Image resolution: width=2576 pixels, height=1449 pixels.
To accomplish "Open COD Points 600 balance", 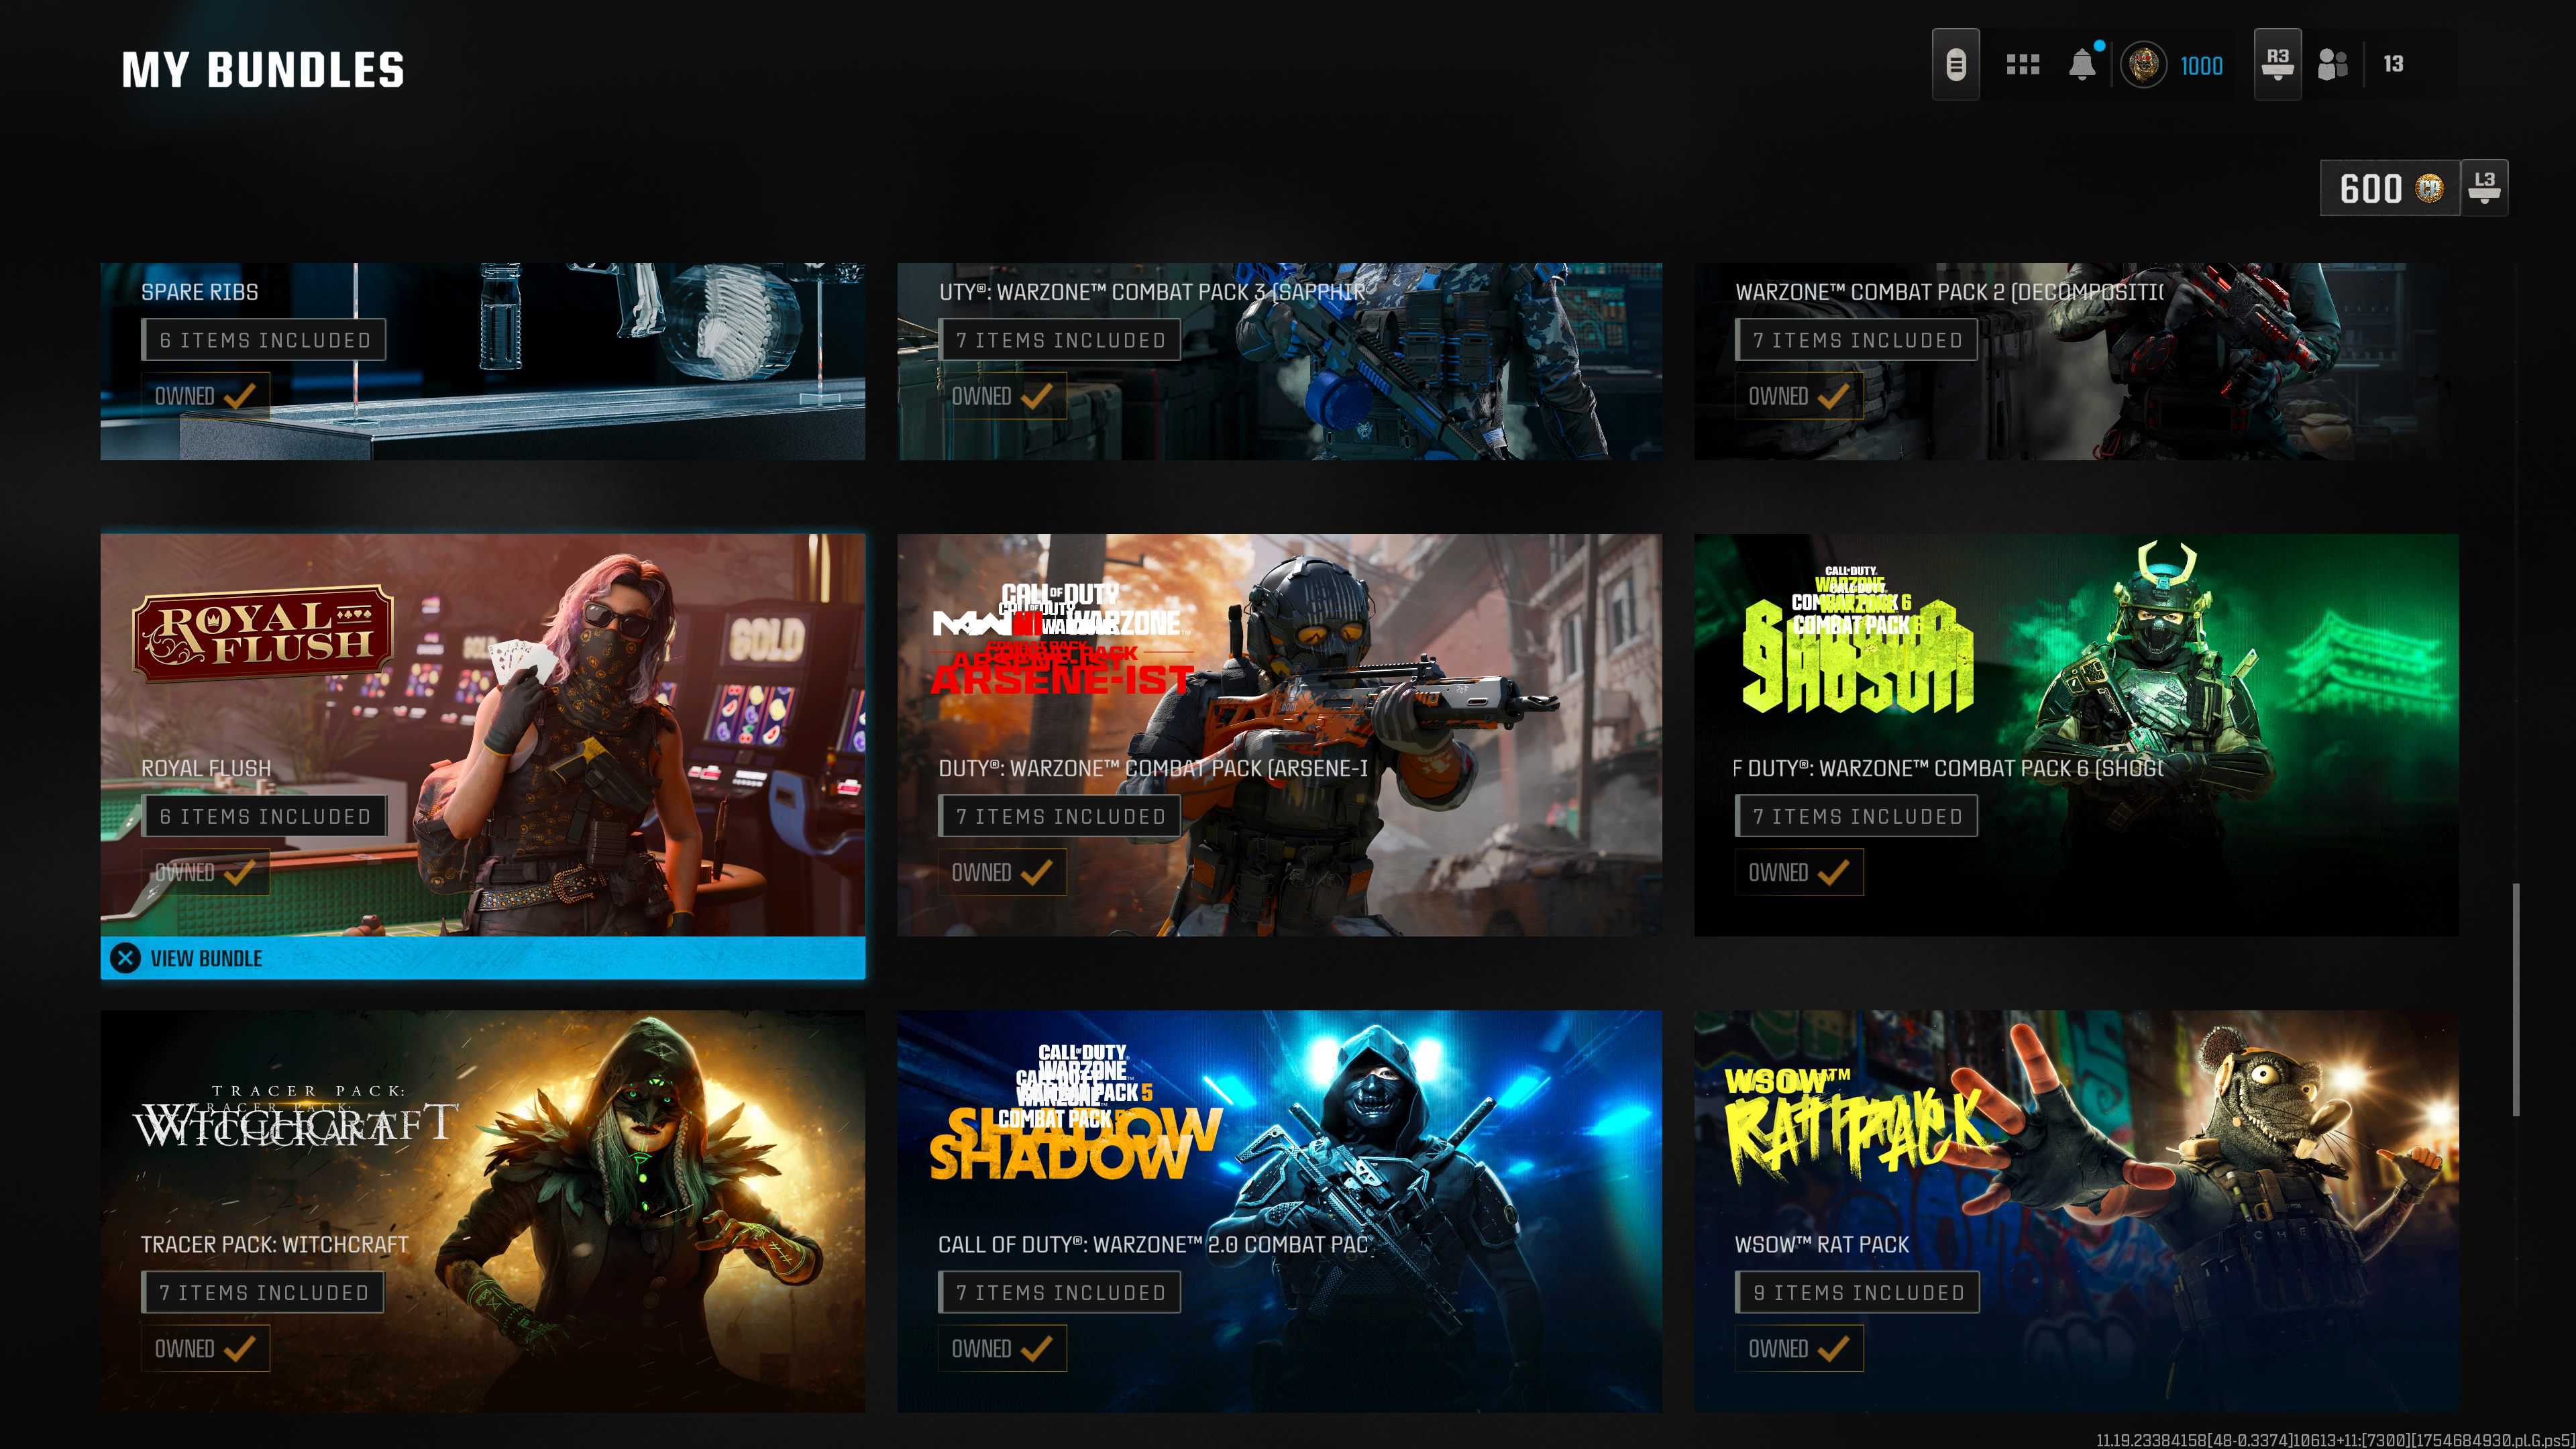I will pos(2389,188).
